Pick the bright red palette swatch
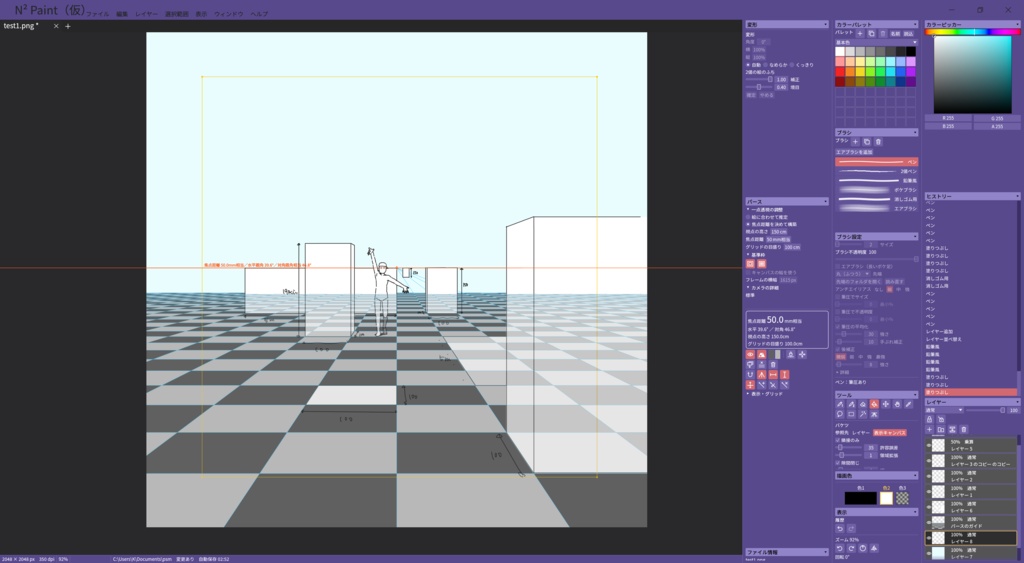The width and height of the screenshot is (1024, 563). [x=840, y=72]
